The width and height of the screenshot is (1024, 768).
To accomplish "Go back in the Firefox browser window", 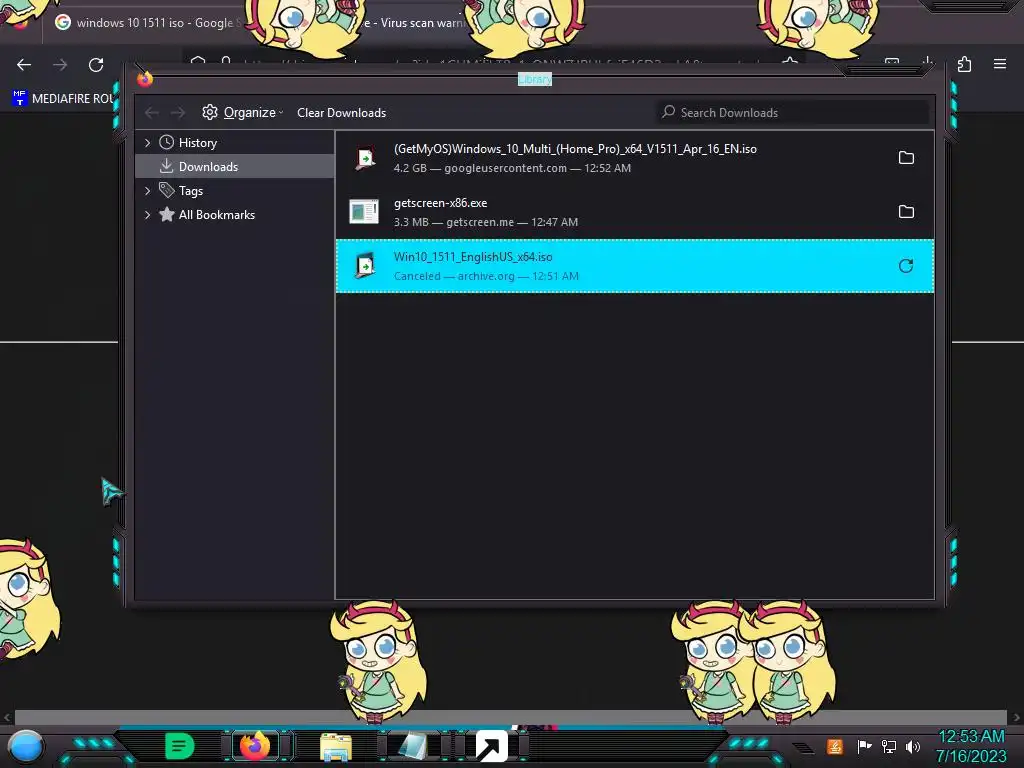I will click(x=24, y=65).
